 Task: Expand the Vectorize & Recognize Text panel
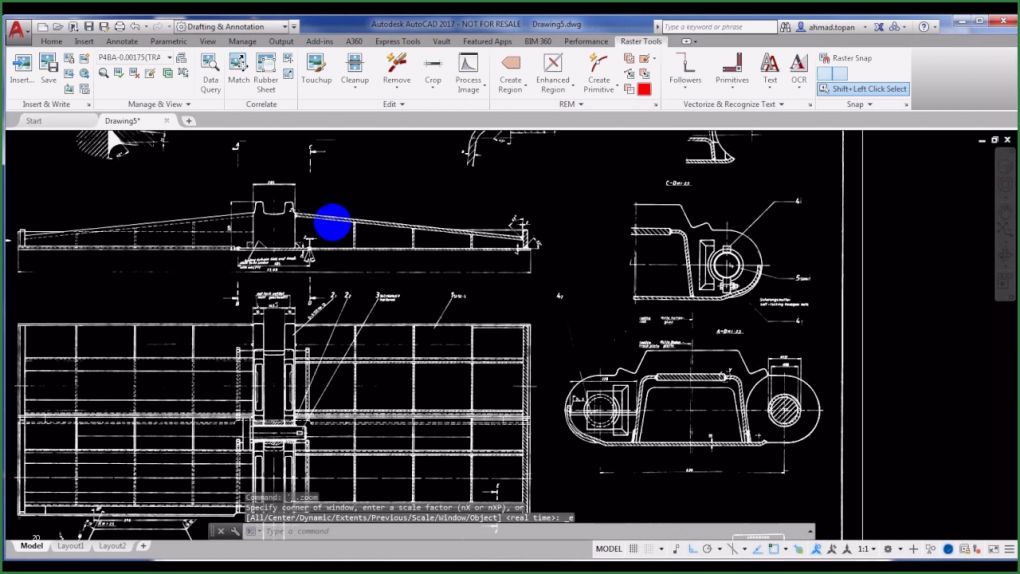[x=734, y=104]
